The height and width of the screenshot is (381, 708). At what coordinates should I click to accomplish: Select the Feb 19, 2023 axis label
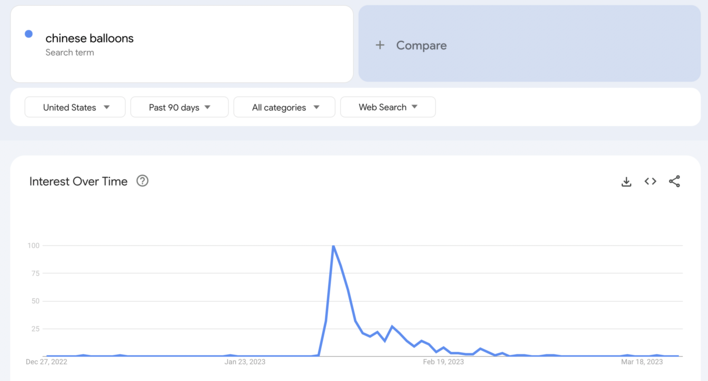(443, 362)
